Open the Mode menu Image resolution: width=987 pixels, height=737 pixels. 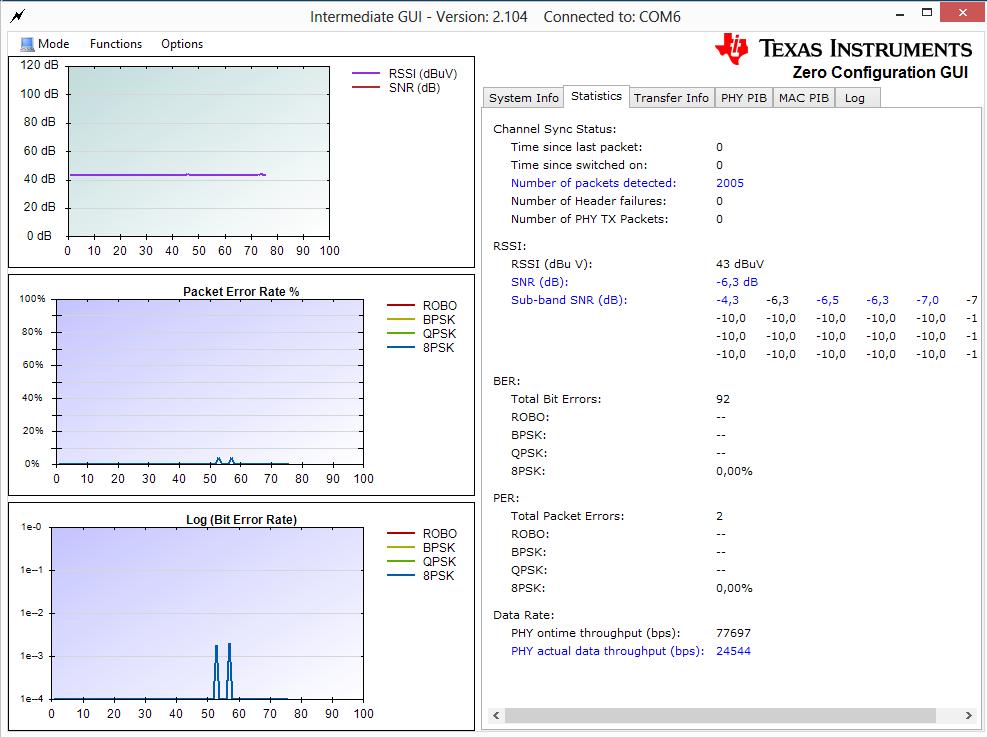(x=45, y=44)
